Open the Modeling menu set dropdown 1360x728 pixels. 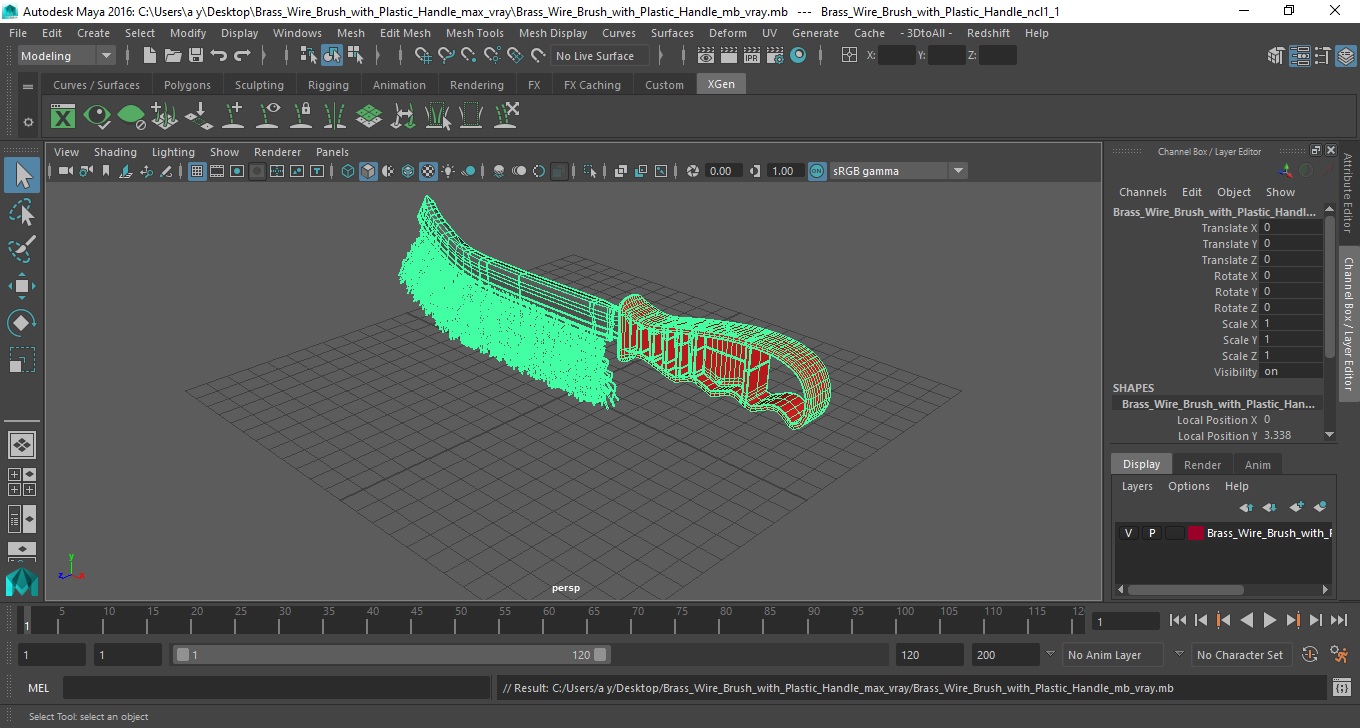(x=67, y=56)
